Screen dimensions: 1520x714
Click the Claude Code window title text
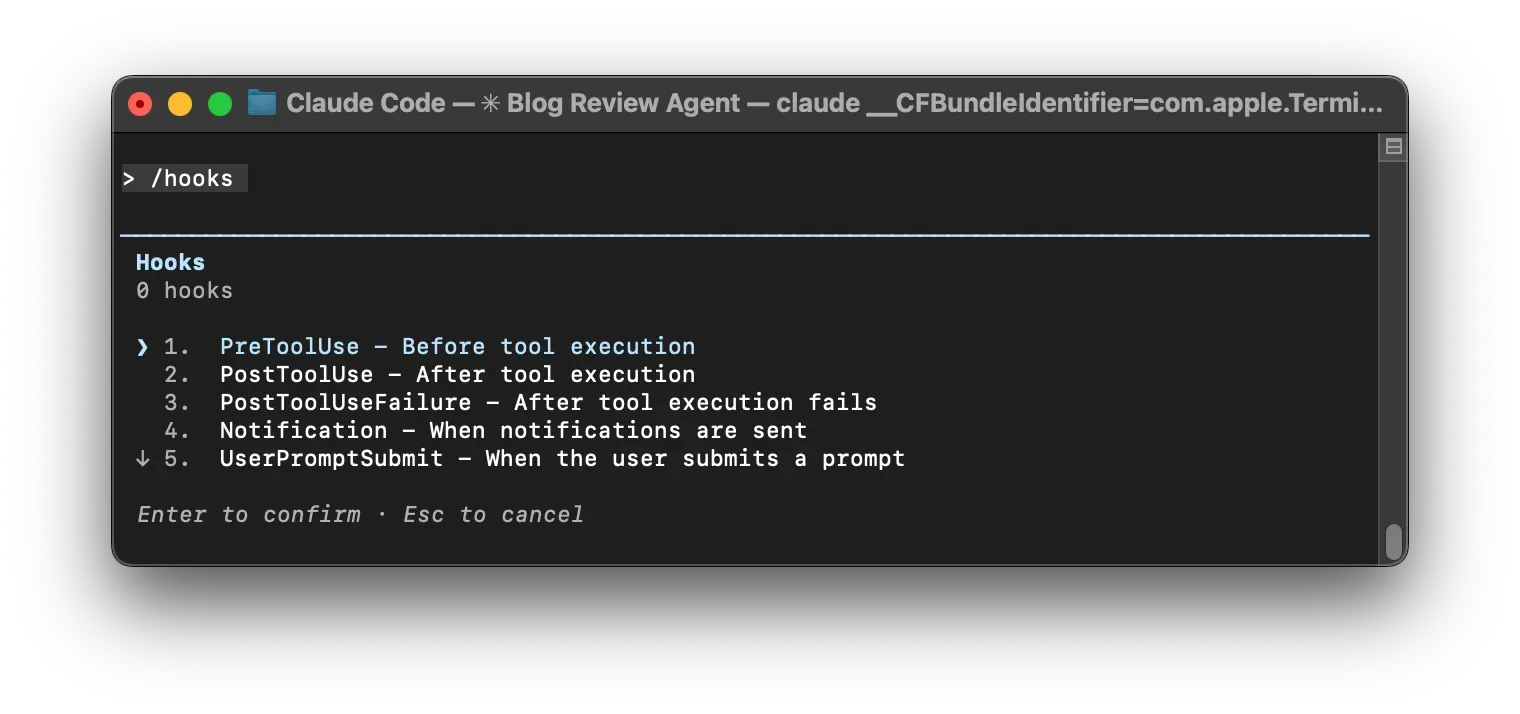coord(365,103)
